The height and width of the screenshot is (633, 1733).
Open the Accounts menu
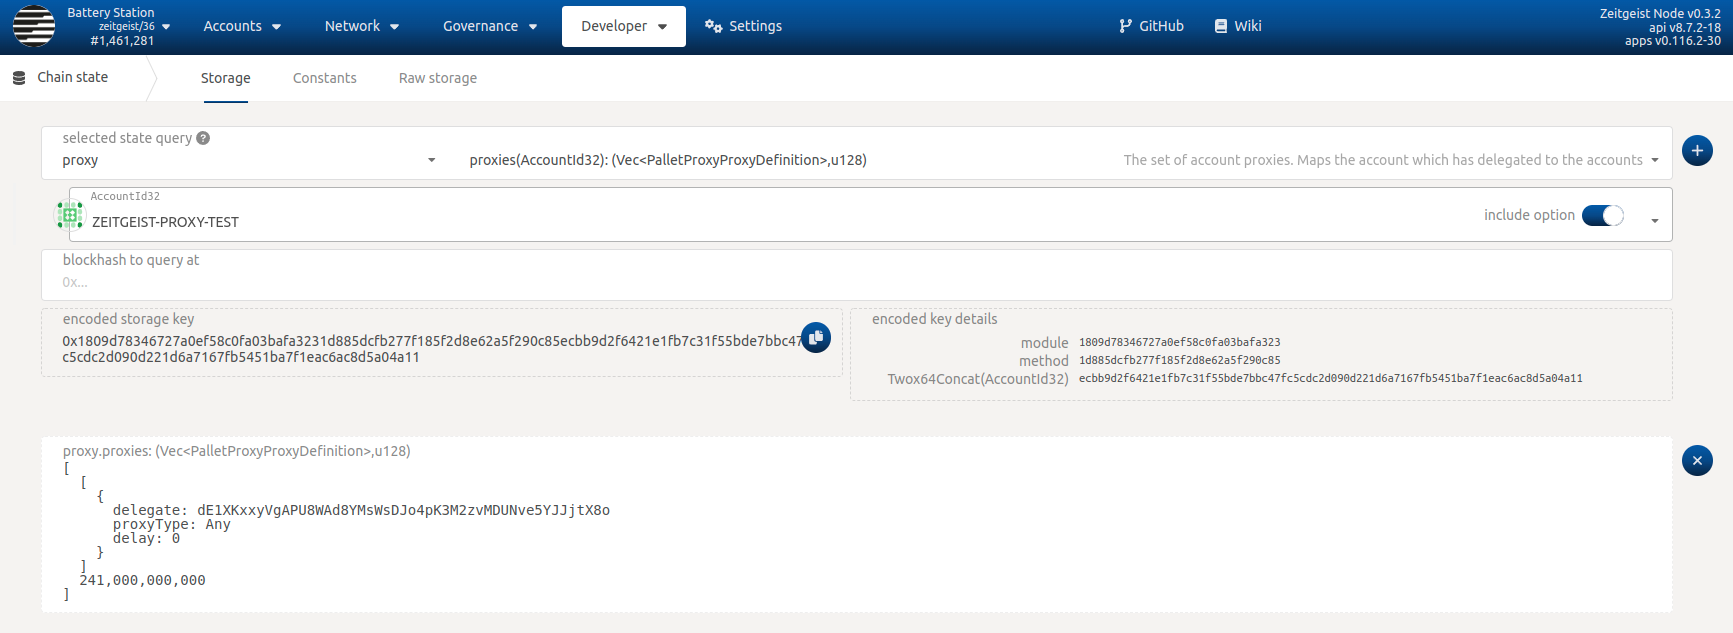pos(241,26)
